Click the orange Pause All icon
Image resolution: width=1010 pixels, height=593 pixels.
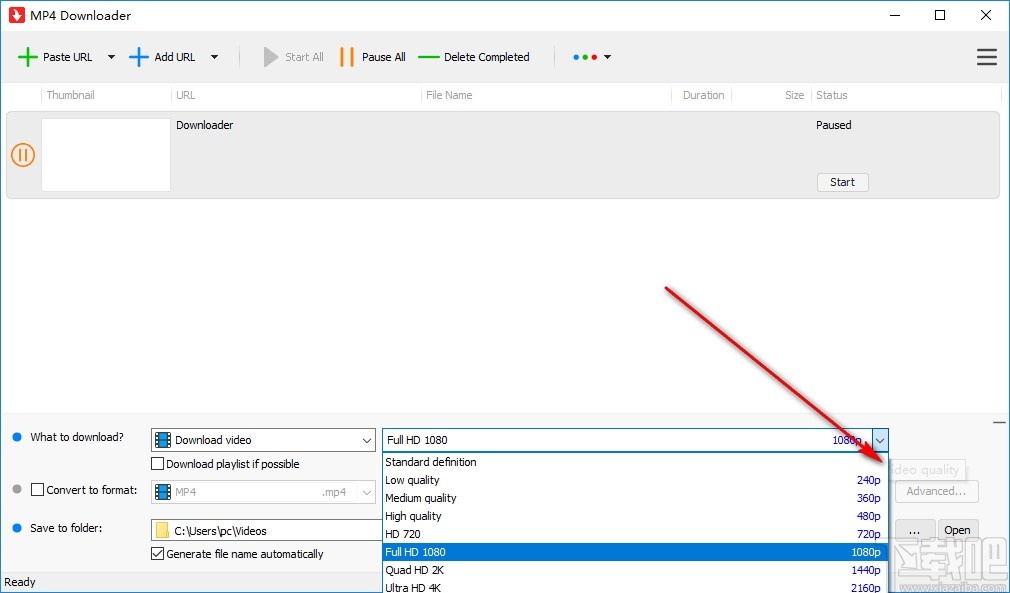tap(347, 57)
